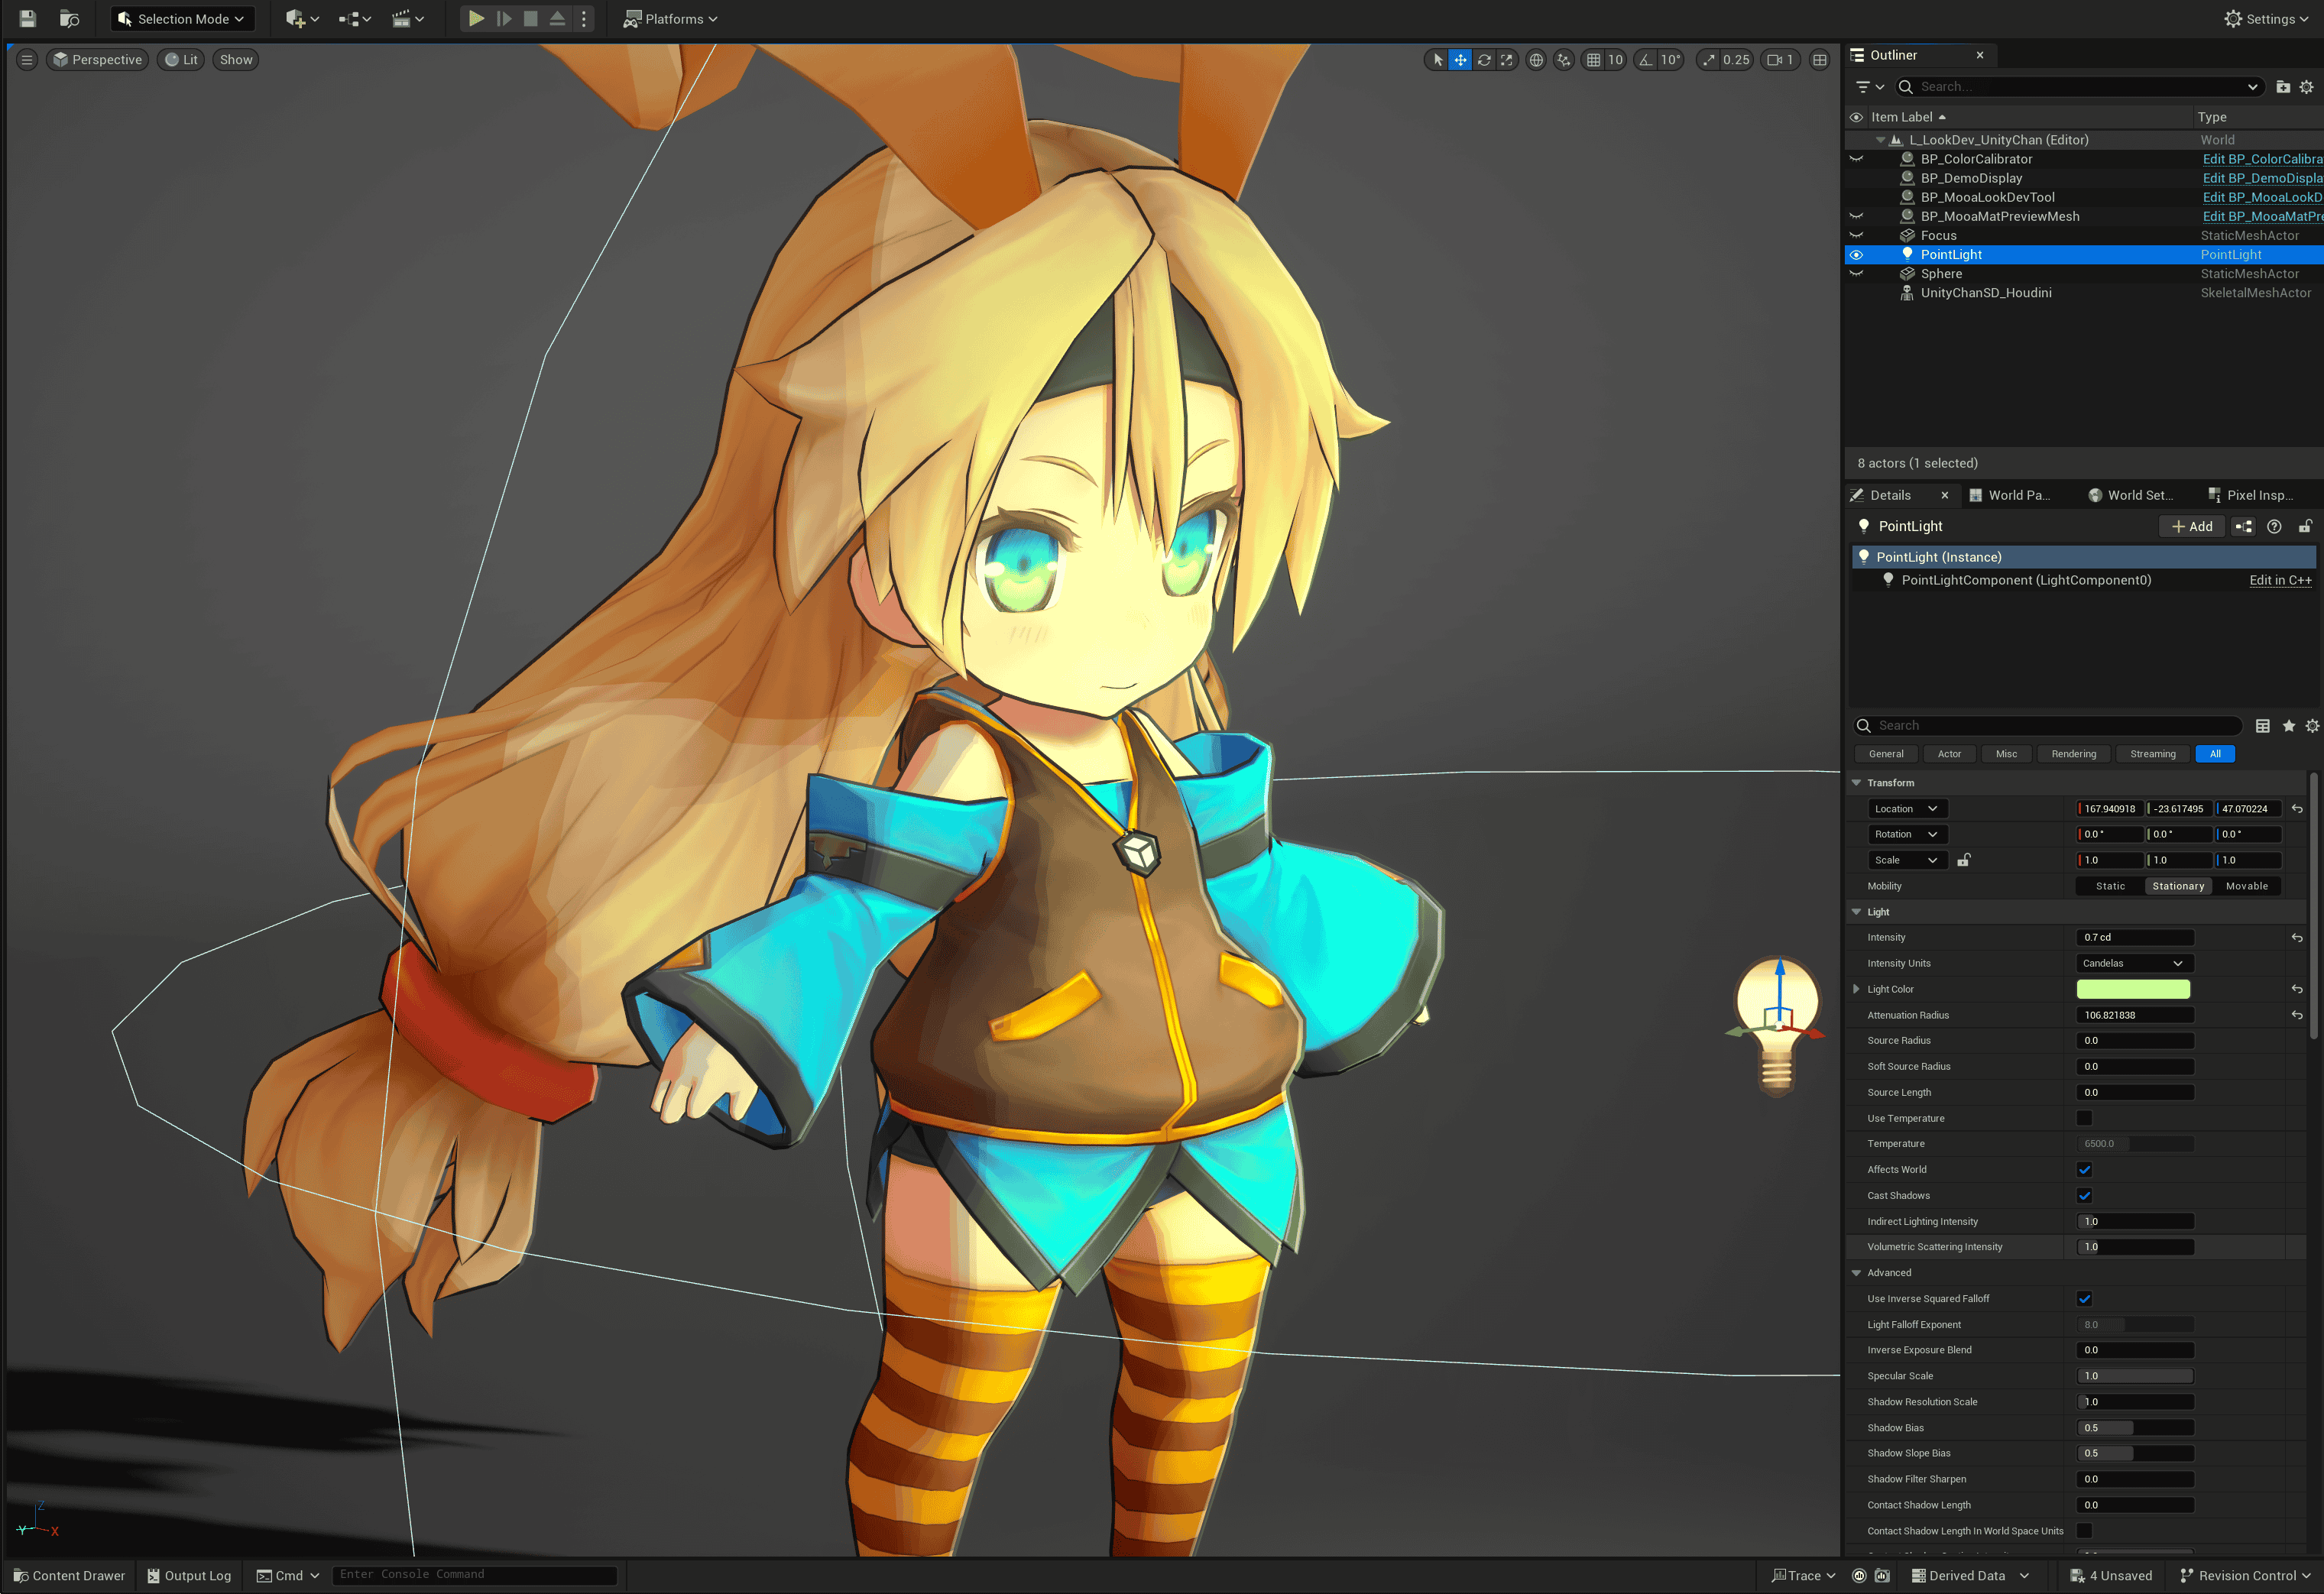Open the viewport hamburger options menu
Image resolution: width=2324 pixels, height=1594 pixels.
pos(27,60)
